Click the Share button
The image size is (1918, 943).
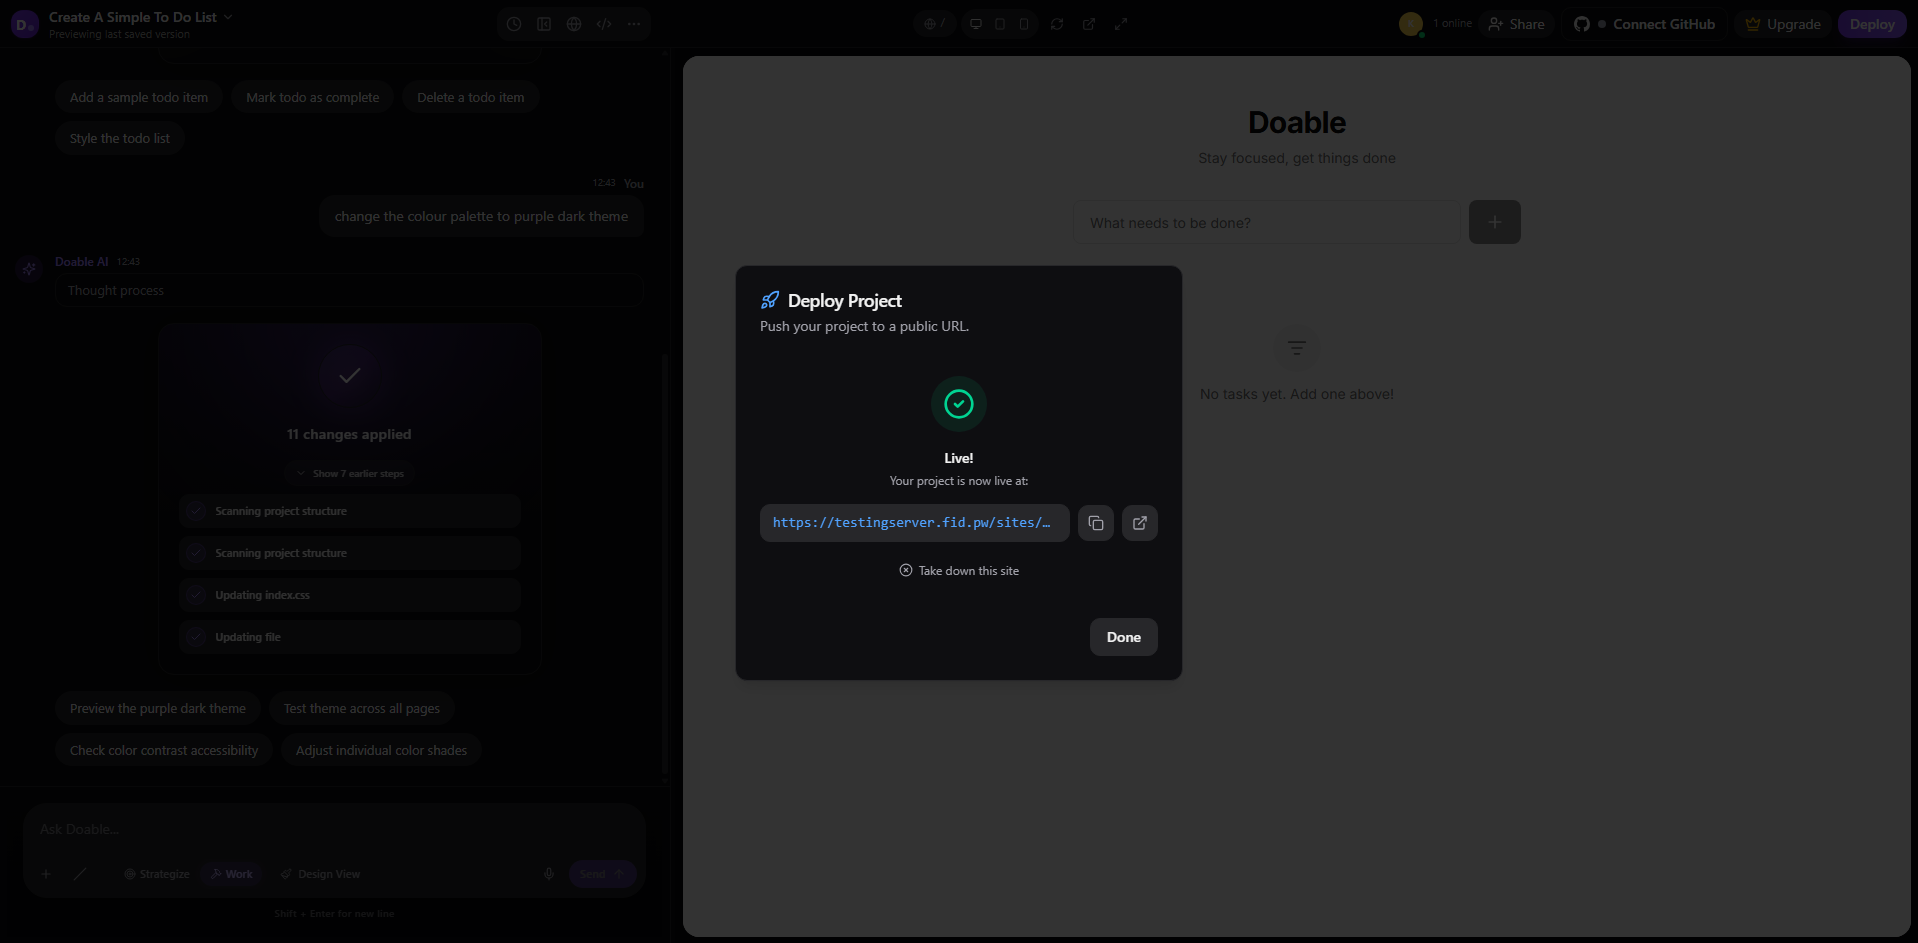click(1516, 24)
